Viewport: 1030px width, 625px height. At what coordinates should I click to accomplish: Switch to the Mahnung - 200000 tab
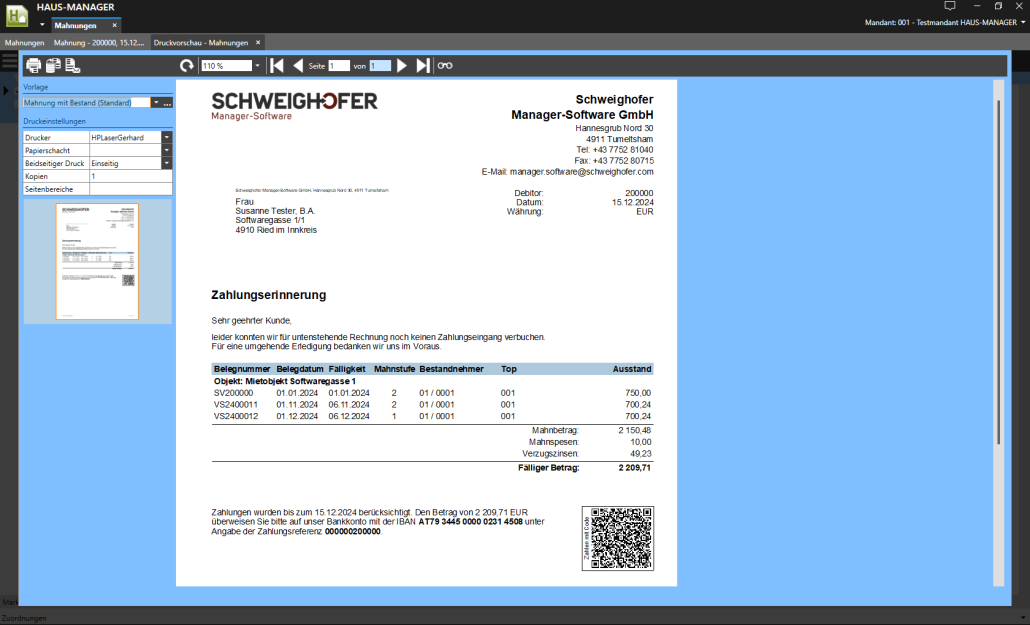pyautogui.click(x=99, y=43)
